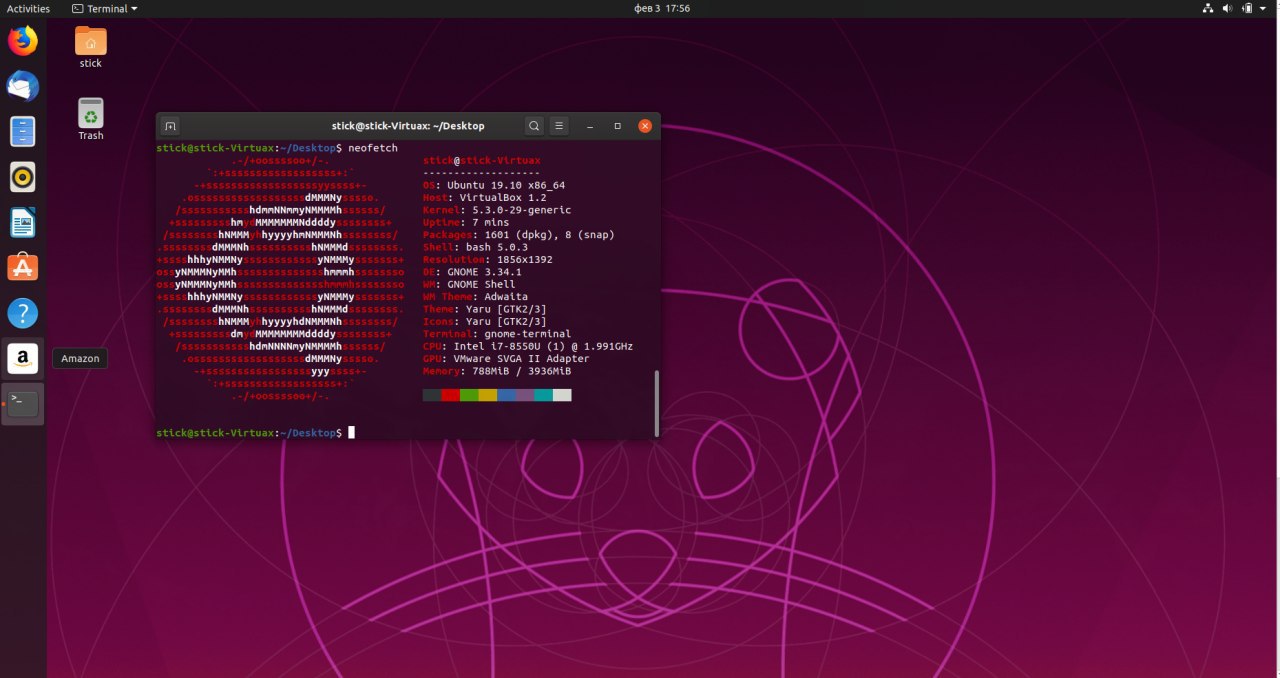
Task: Click the white color block in neofetch
Action: 562,395
